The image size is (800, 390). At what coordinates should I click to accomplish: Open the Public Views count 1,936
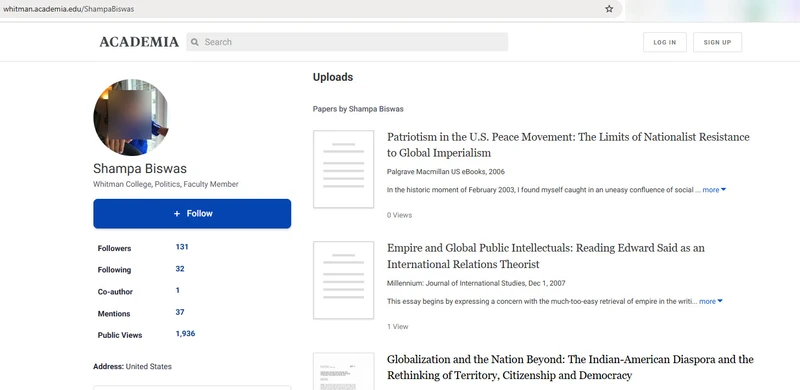(185, 334)
